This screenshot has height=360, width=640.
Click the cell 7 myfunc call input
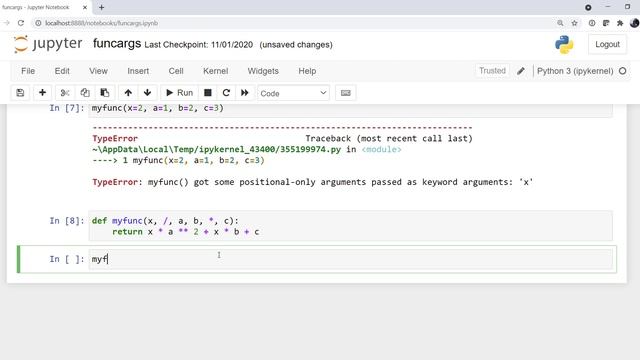pos(351,109)
